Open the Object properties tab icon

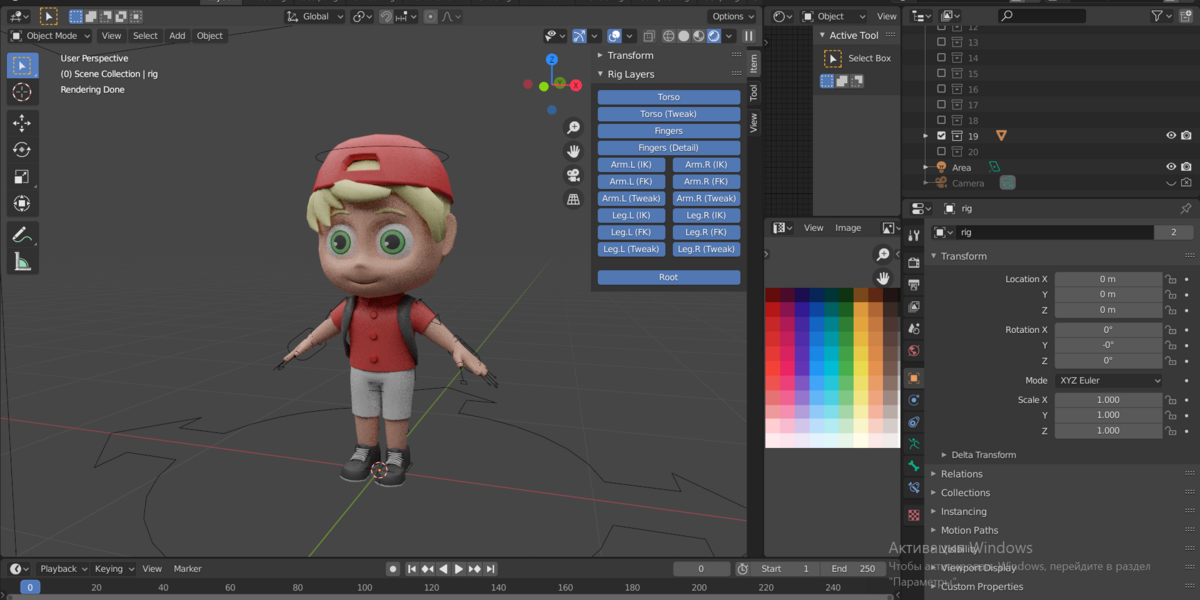click(914, 378)
